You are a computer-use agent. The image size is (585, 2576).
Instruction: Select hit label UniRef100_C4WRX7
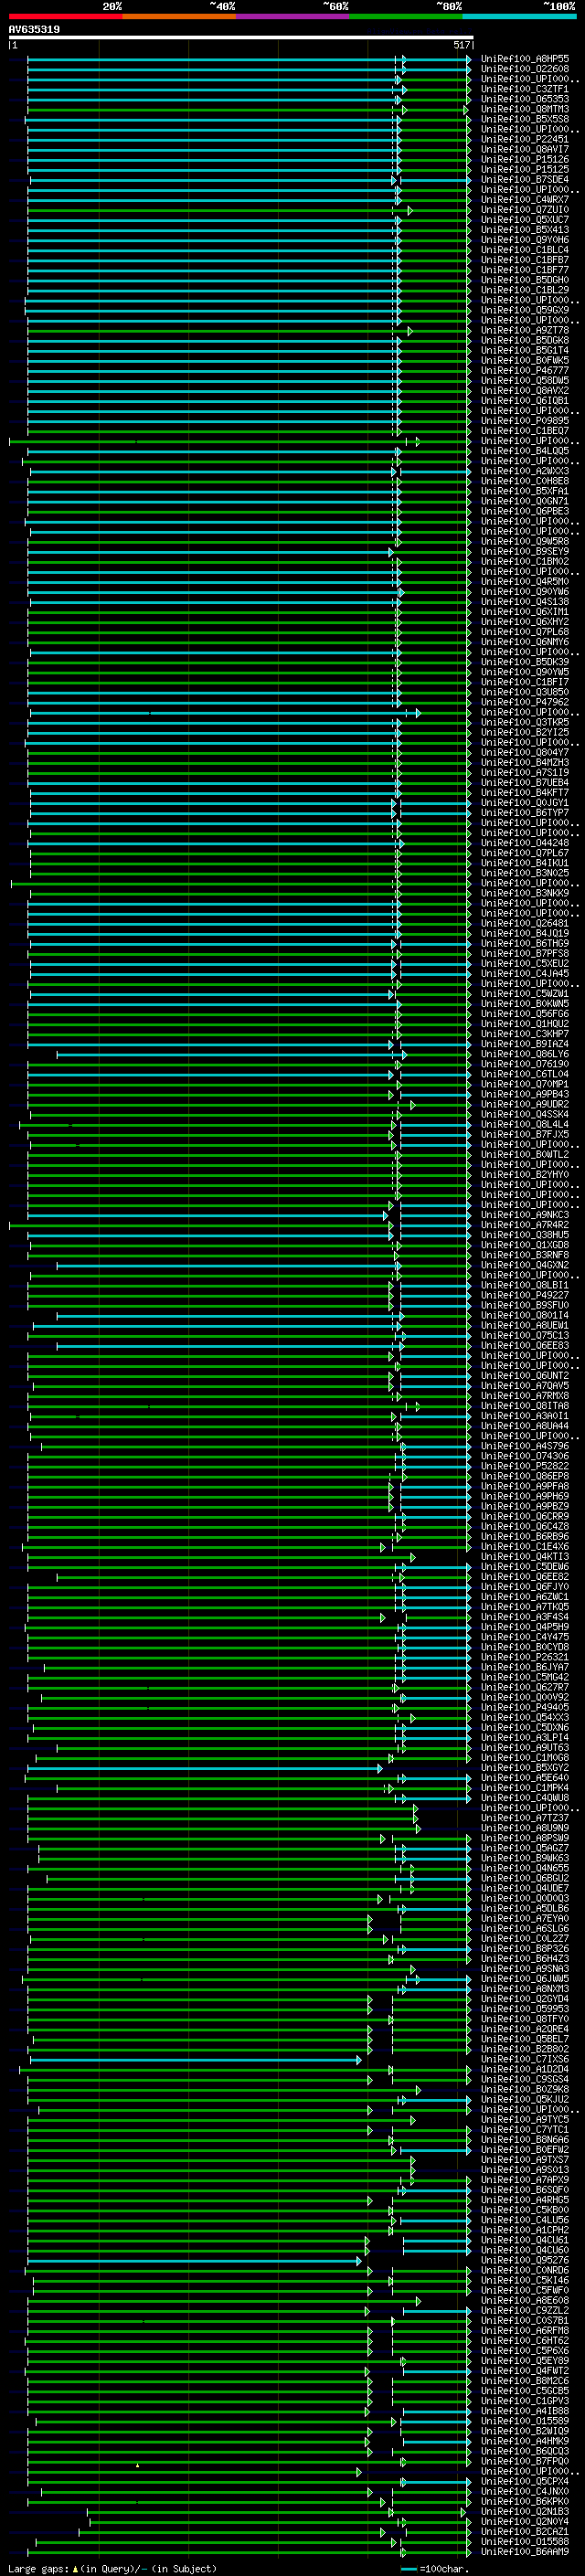(x=525, y=200)
